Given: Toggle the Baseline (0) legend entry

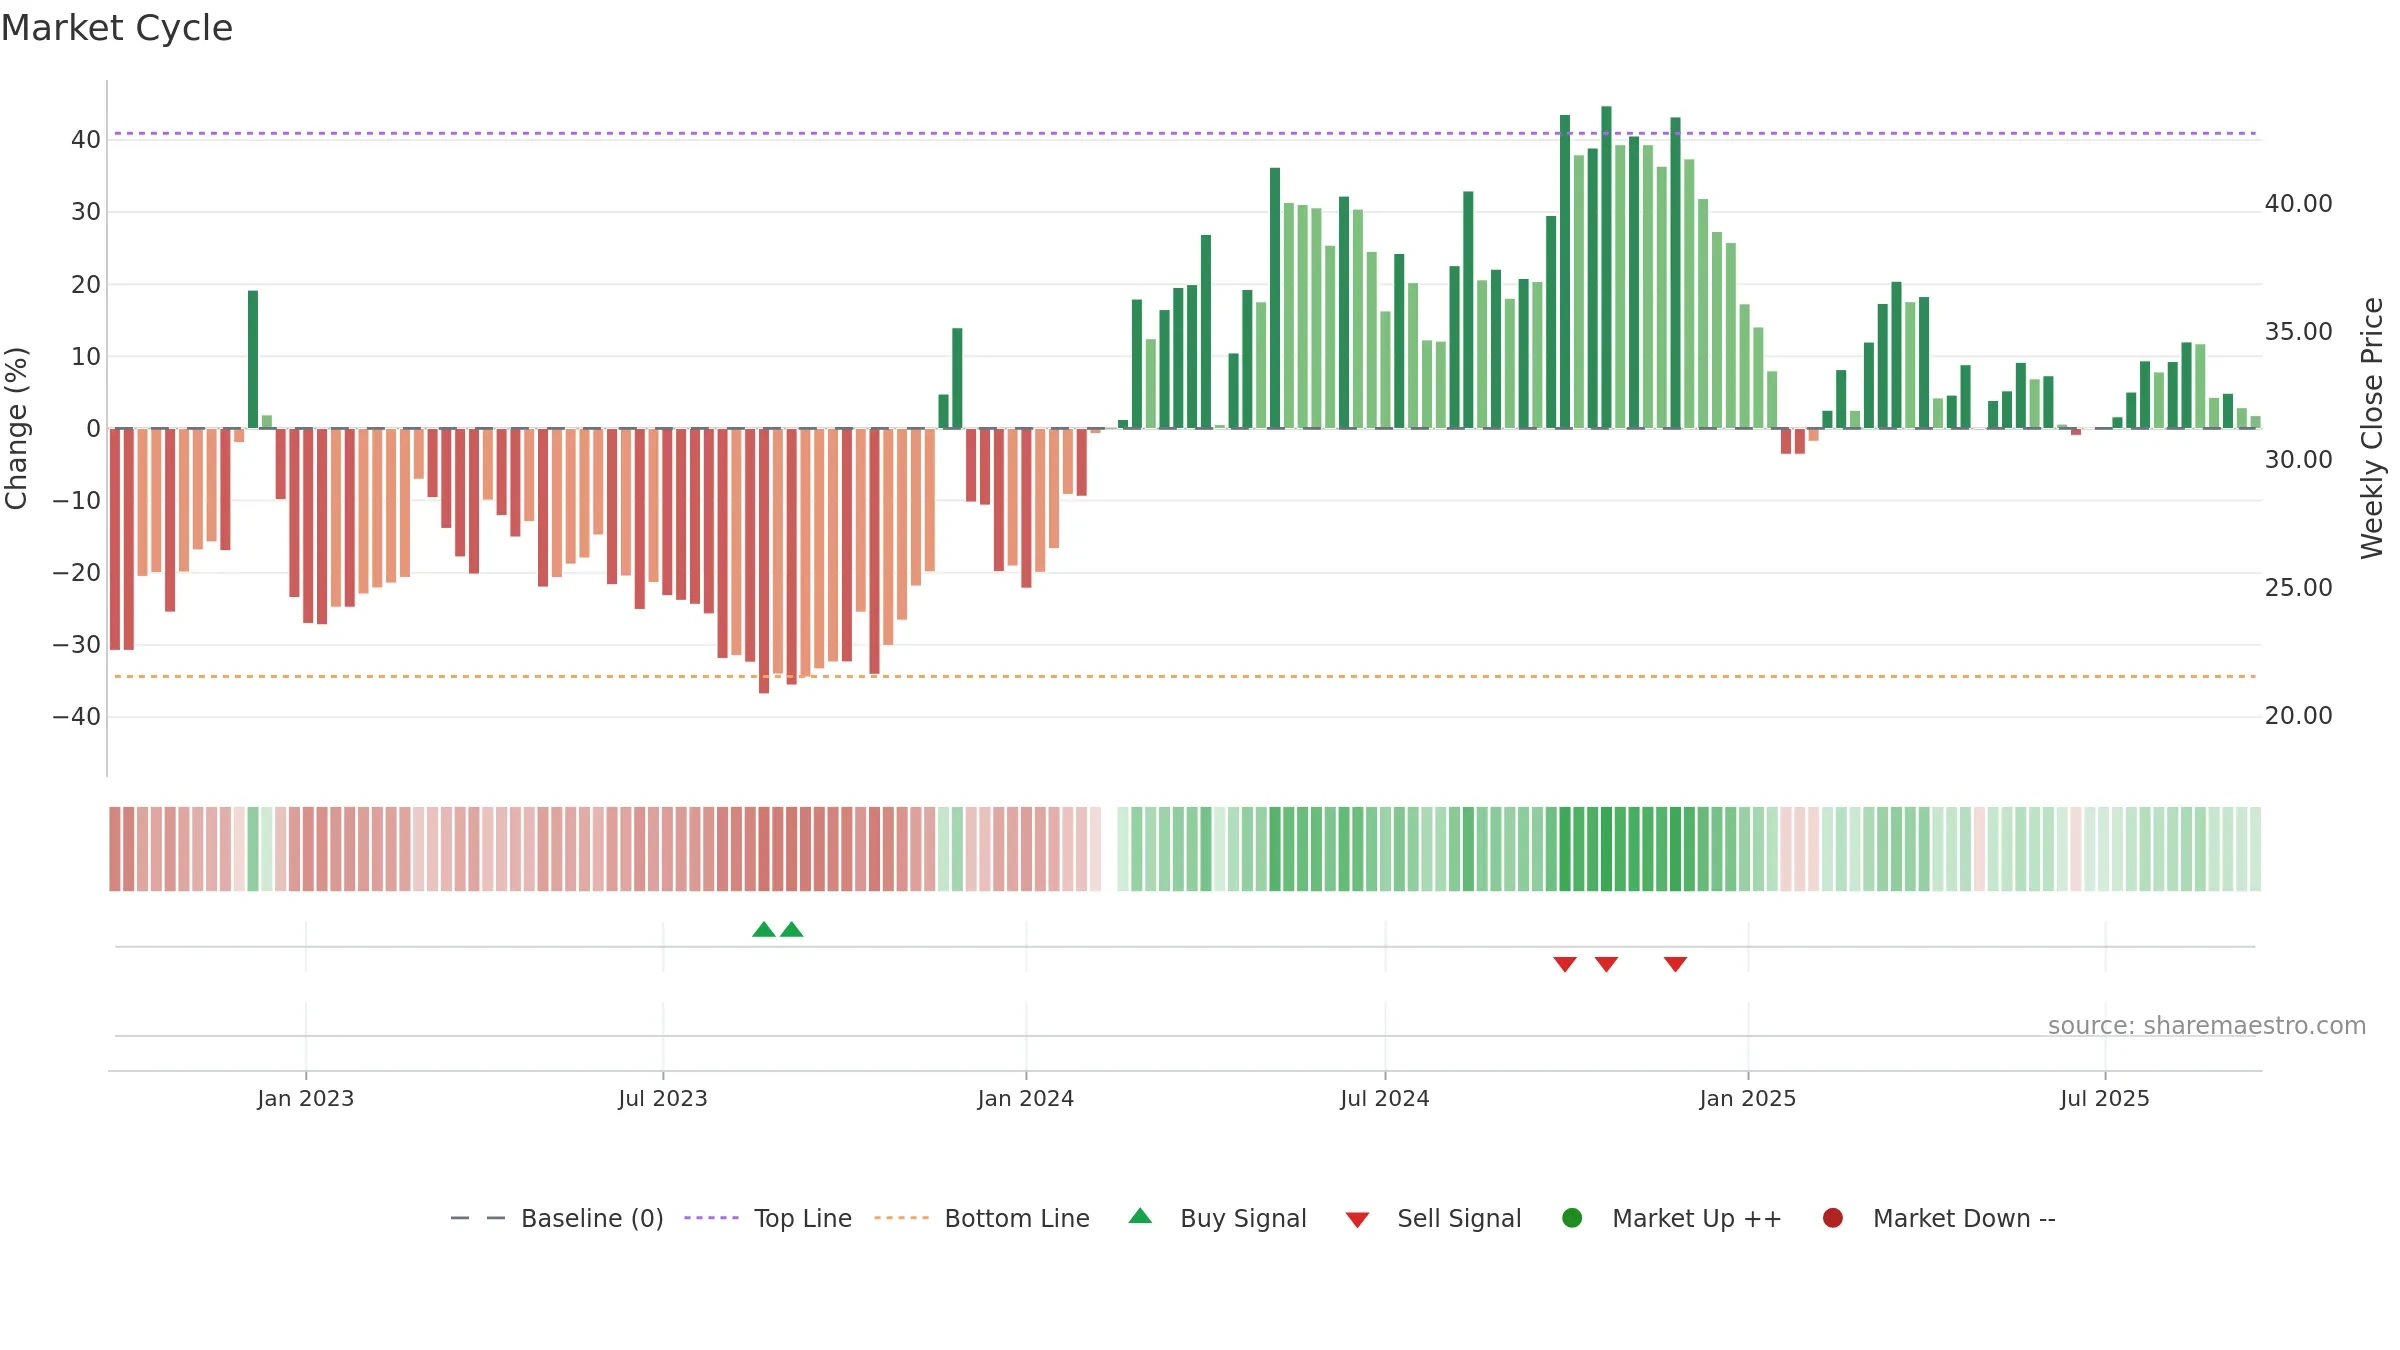Looking at the screenshot, I should point(557,1218).
